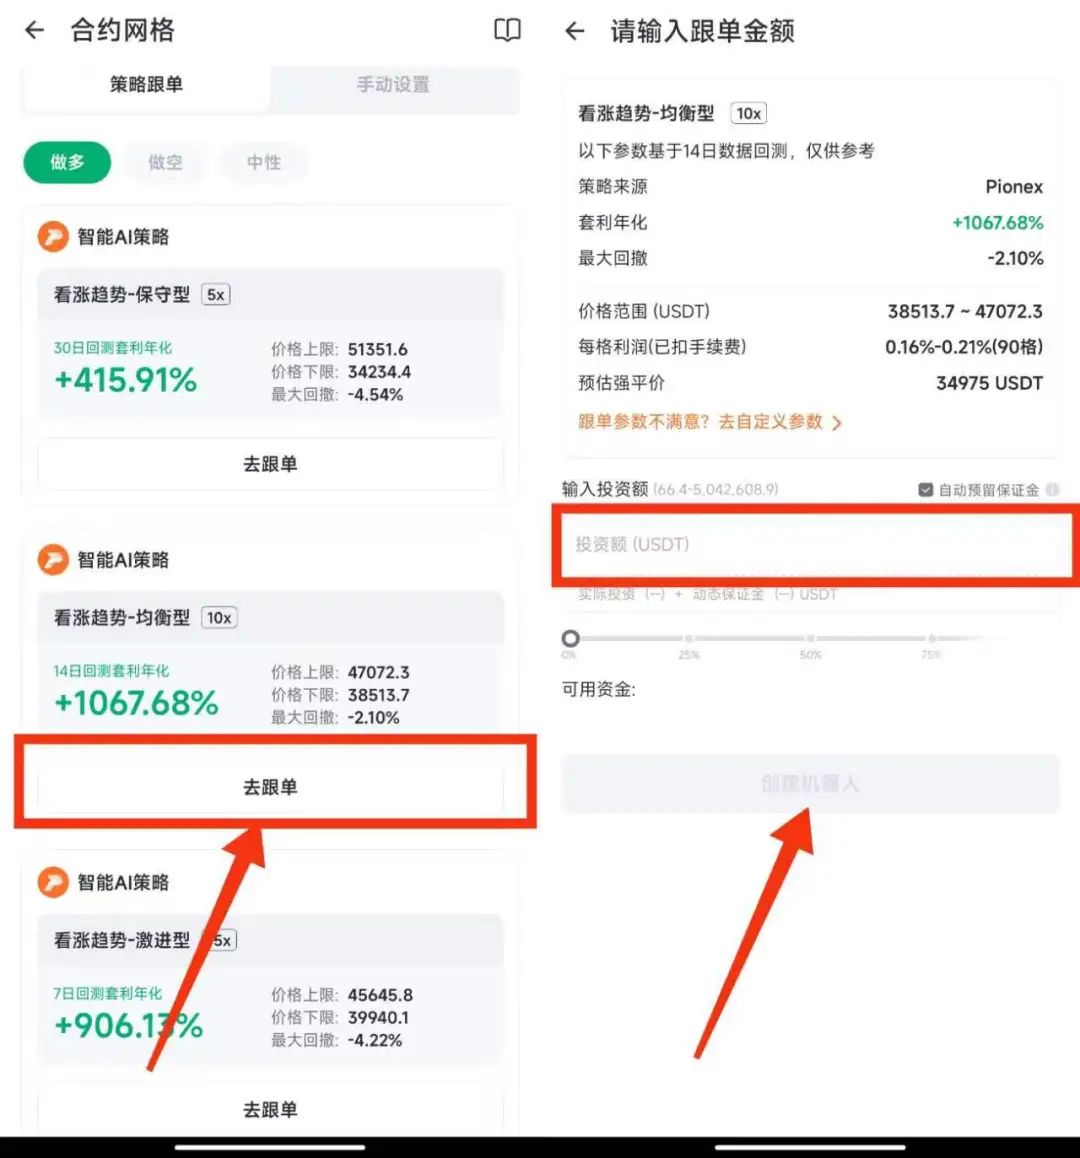Image resolution: width=1080 pixels, height=1158 pixels.
Task: Toggle the 自动预留保证金 checkbox
Action: point(925,490)
